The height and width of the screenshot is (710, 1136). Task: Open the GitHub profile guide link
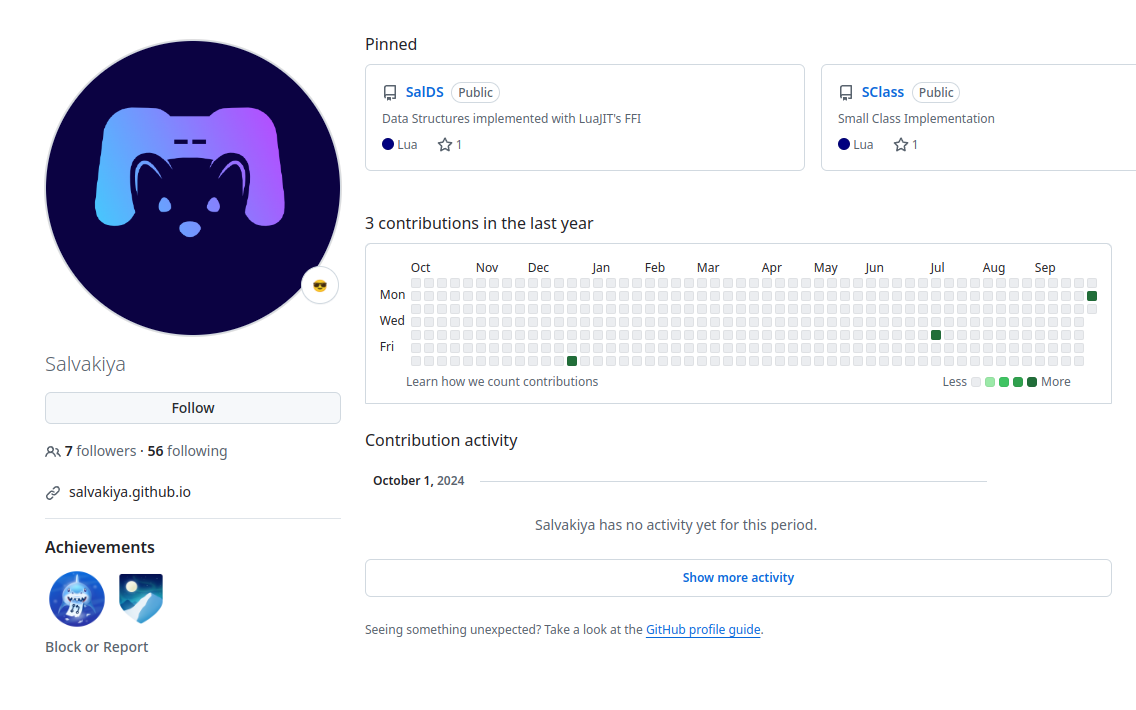pos(703,630)
